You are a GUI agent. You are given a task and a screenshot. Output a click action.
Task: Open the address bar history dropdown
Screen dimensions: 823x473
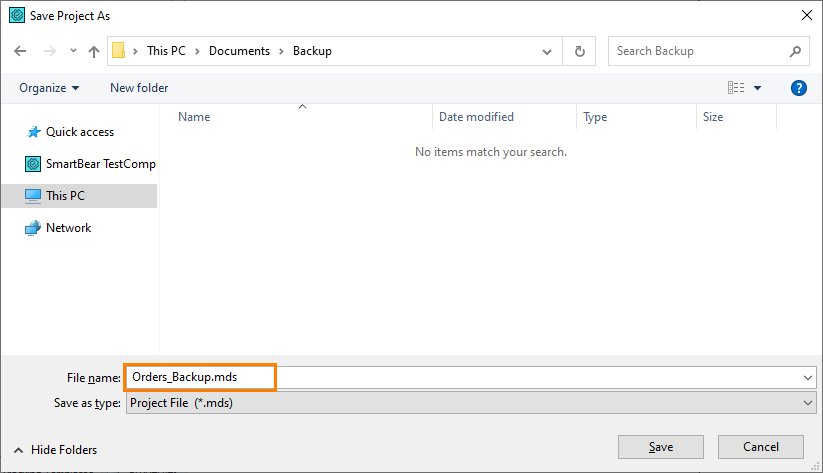pyautogui.click(x=547, y=51)
